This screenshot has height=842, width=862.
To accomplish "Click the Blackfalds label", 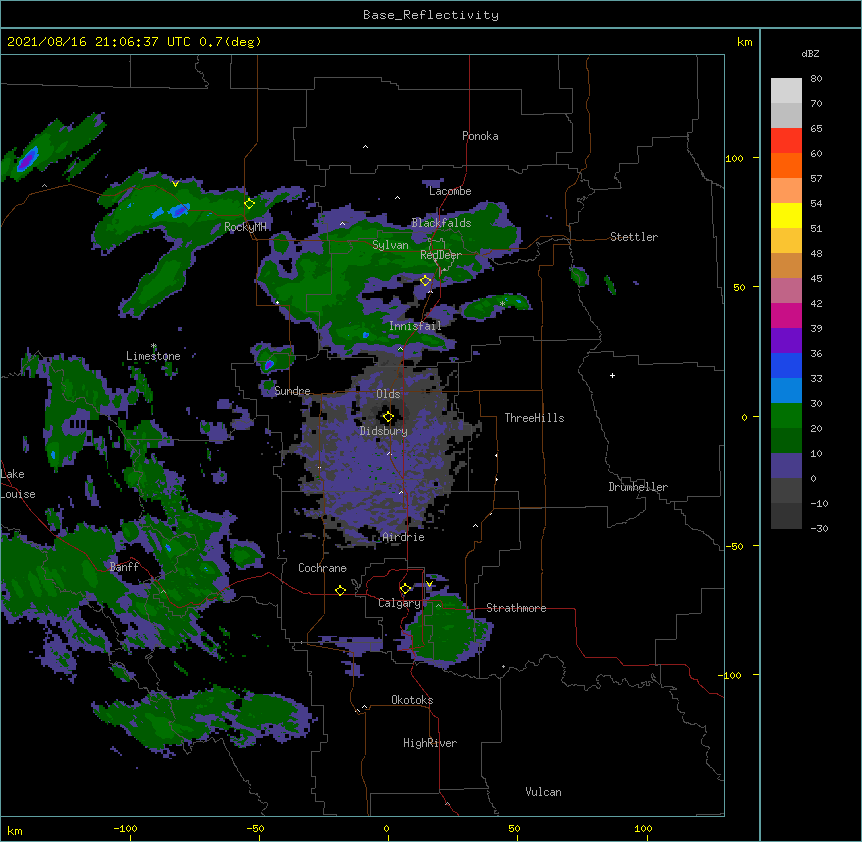I will coord(441,223).
